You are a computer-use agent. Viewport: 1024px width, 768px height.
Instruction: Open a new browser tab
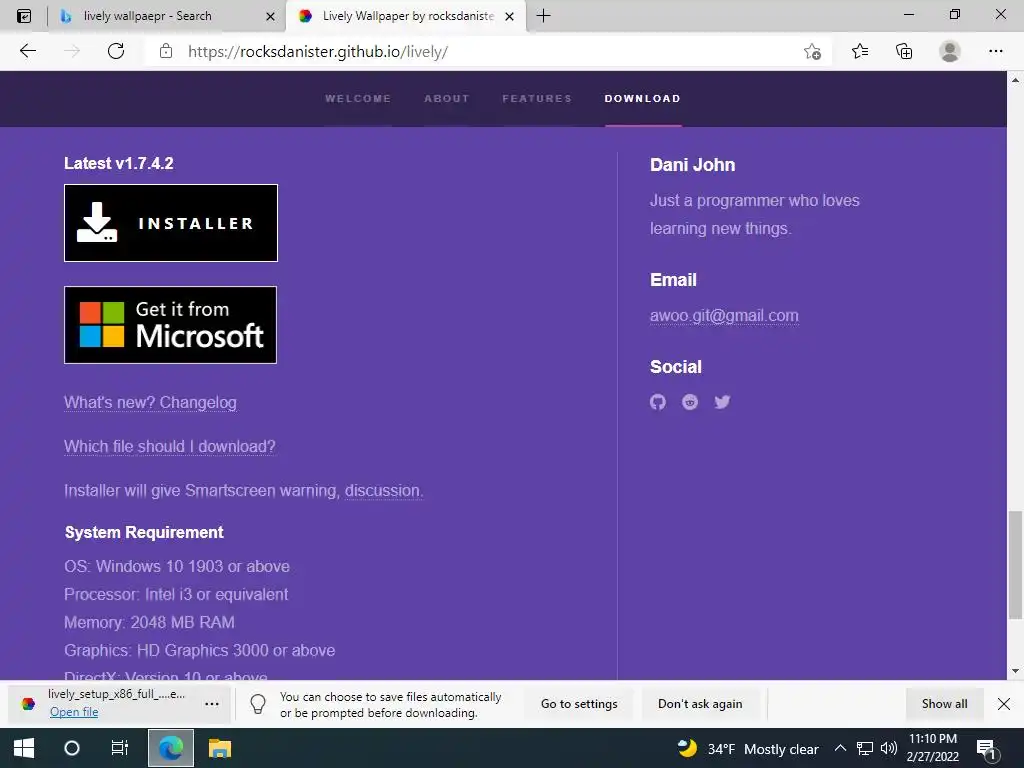coord(543,16)
